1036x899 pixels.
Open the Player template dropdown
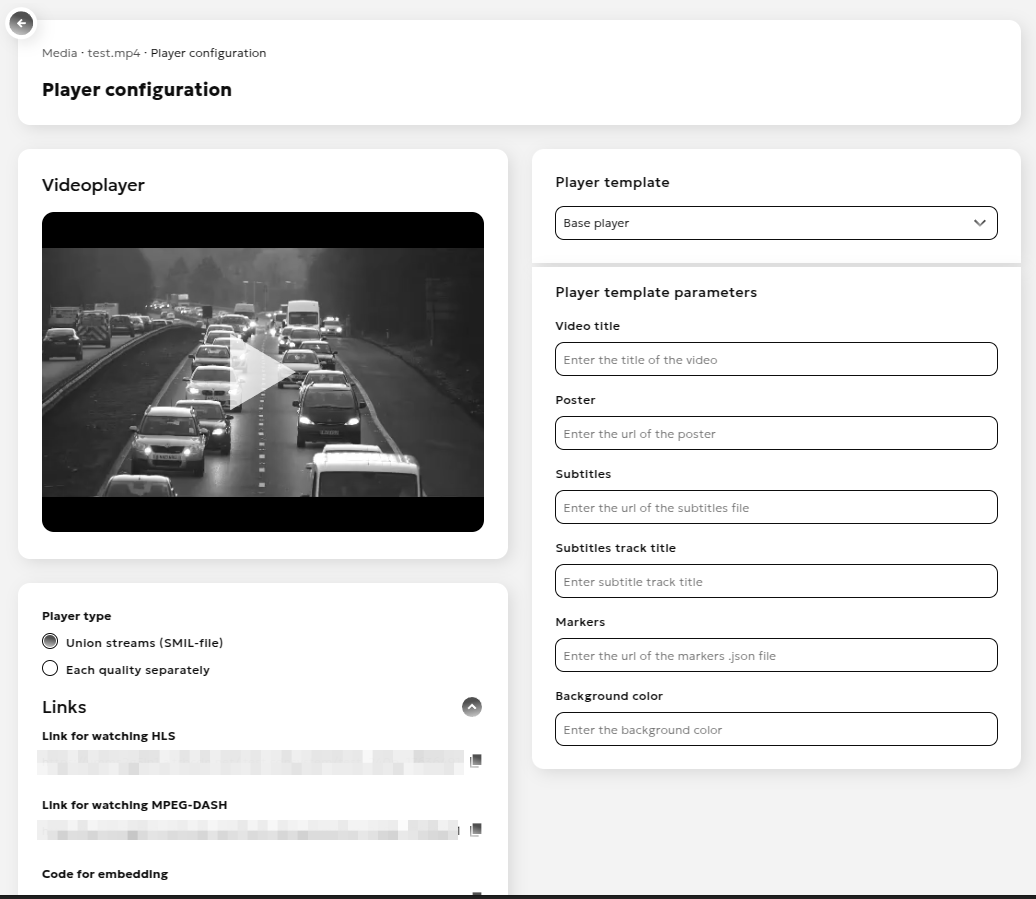click(x=775, y=223)
